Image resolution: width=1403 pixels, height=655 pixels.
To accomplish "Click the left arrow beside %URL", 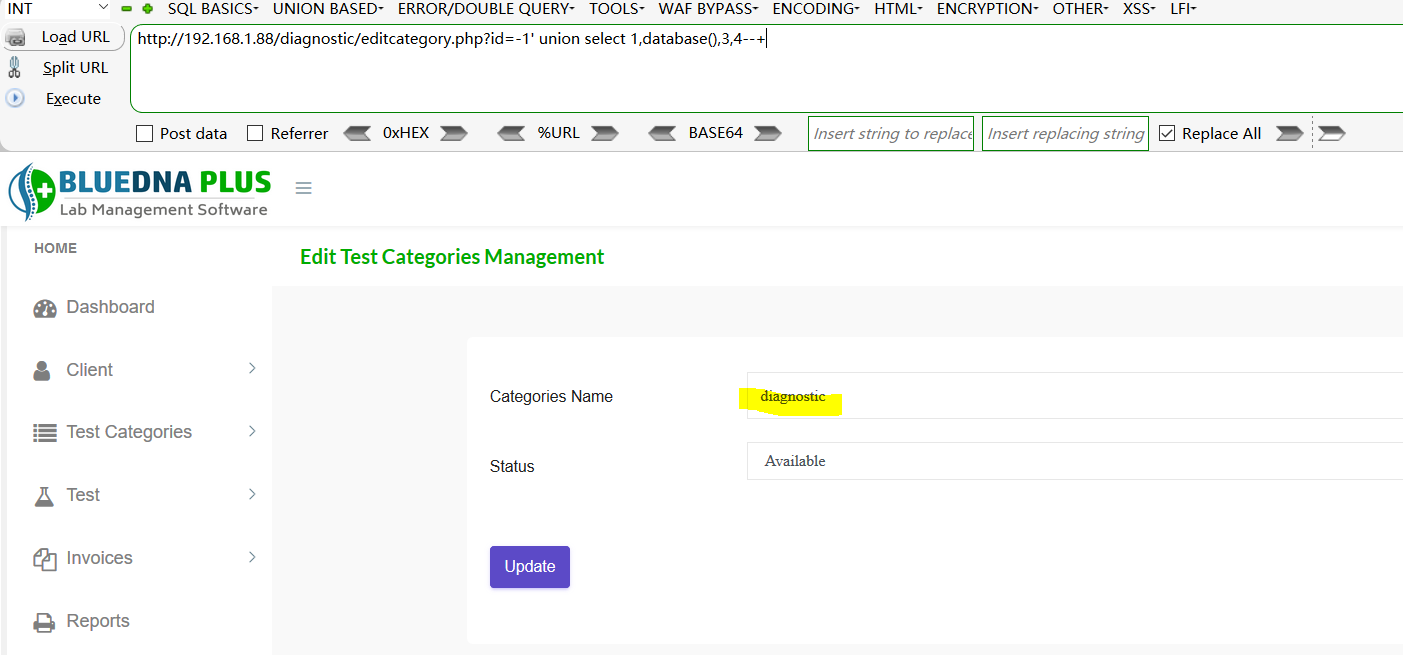I will [511, 133].
